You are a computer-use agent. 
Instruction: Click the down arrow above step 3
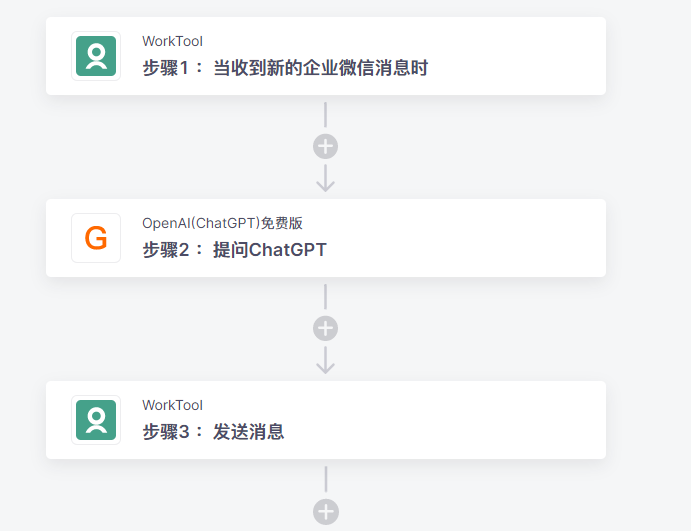[326, 360]
